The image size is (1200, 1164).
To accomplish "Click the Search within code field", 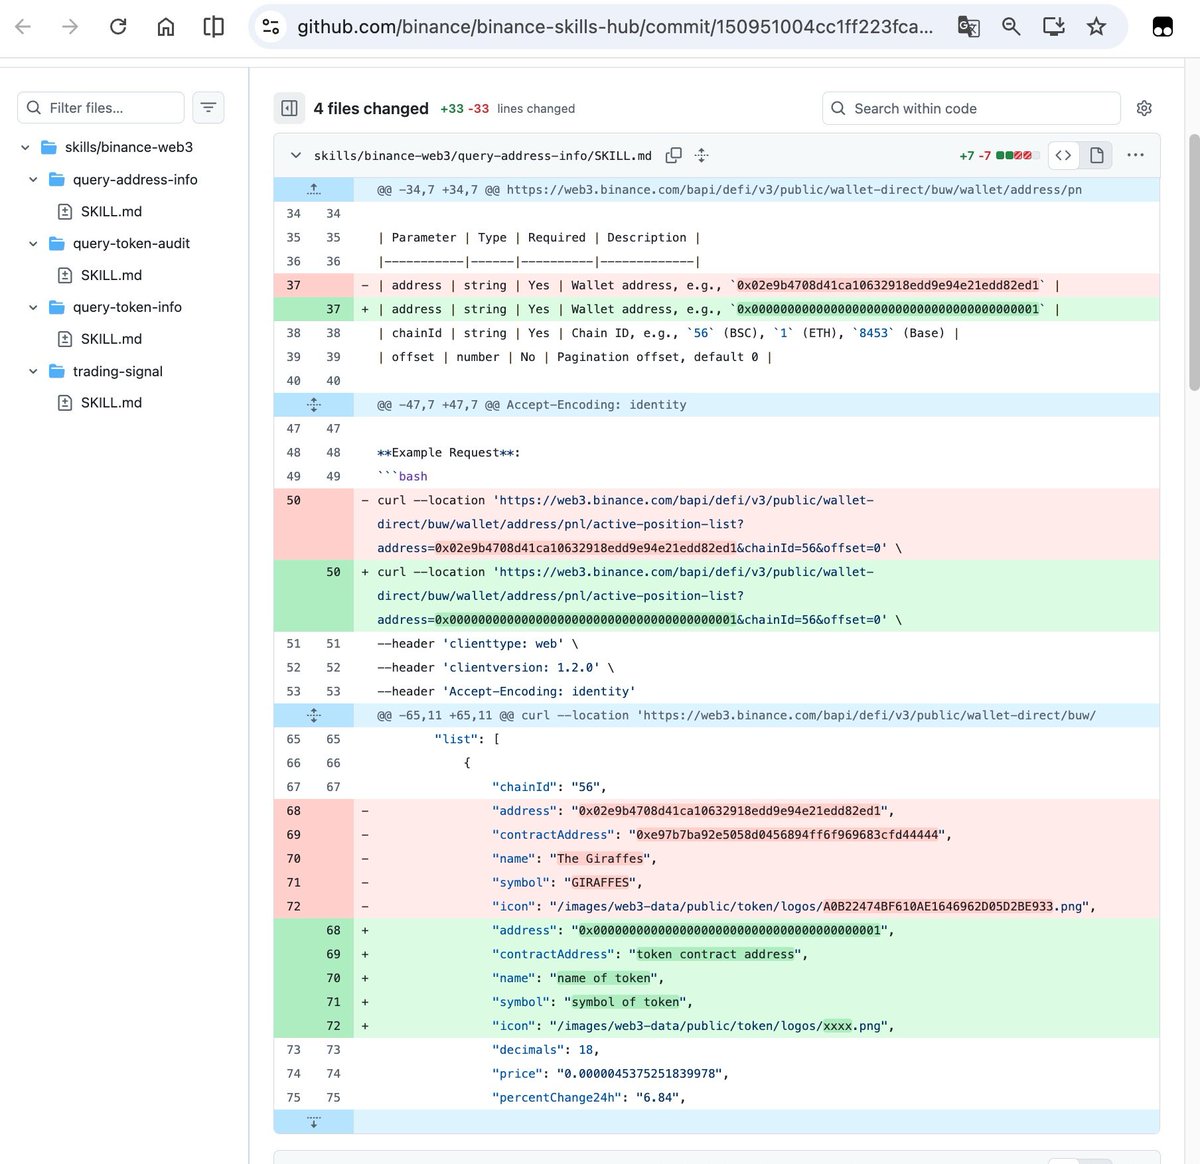I will coord(971,108).
